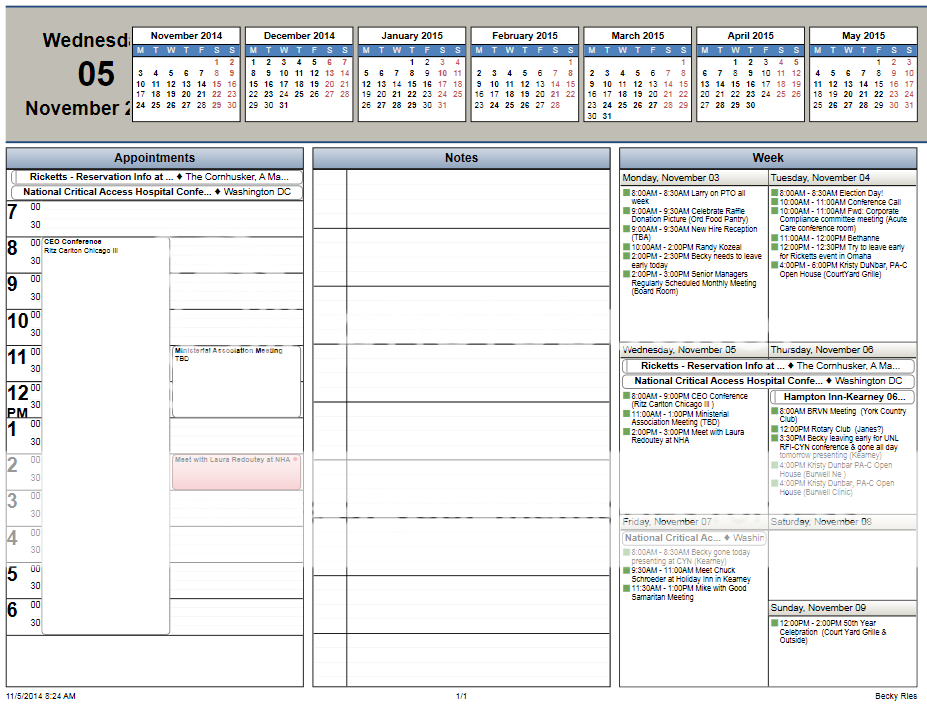Click green square beside BRVN Meeting entry
Viewport: 927px width, 707px height.
pos(775,411)
